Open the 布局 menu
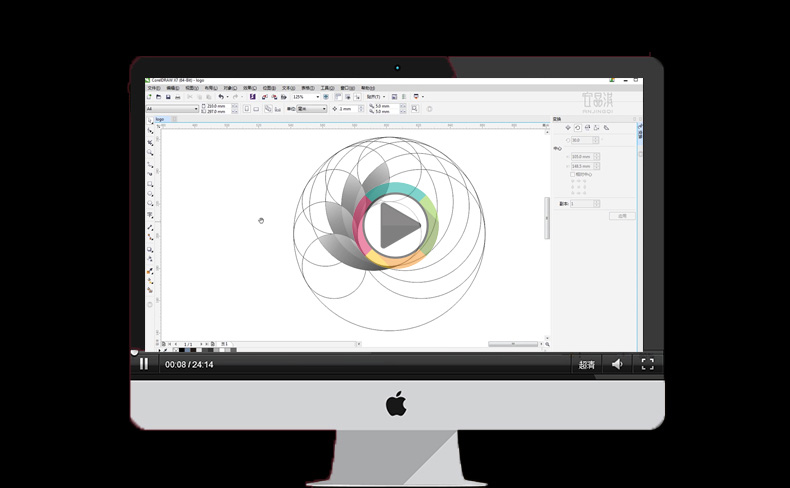The image size is (790, 488). click(x=211, y=88)
